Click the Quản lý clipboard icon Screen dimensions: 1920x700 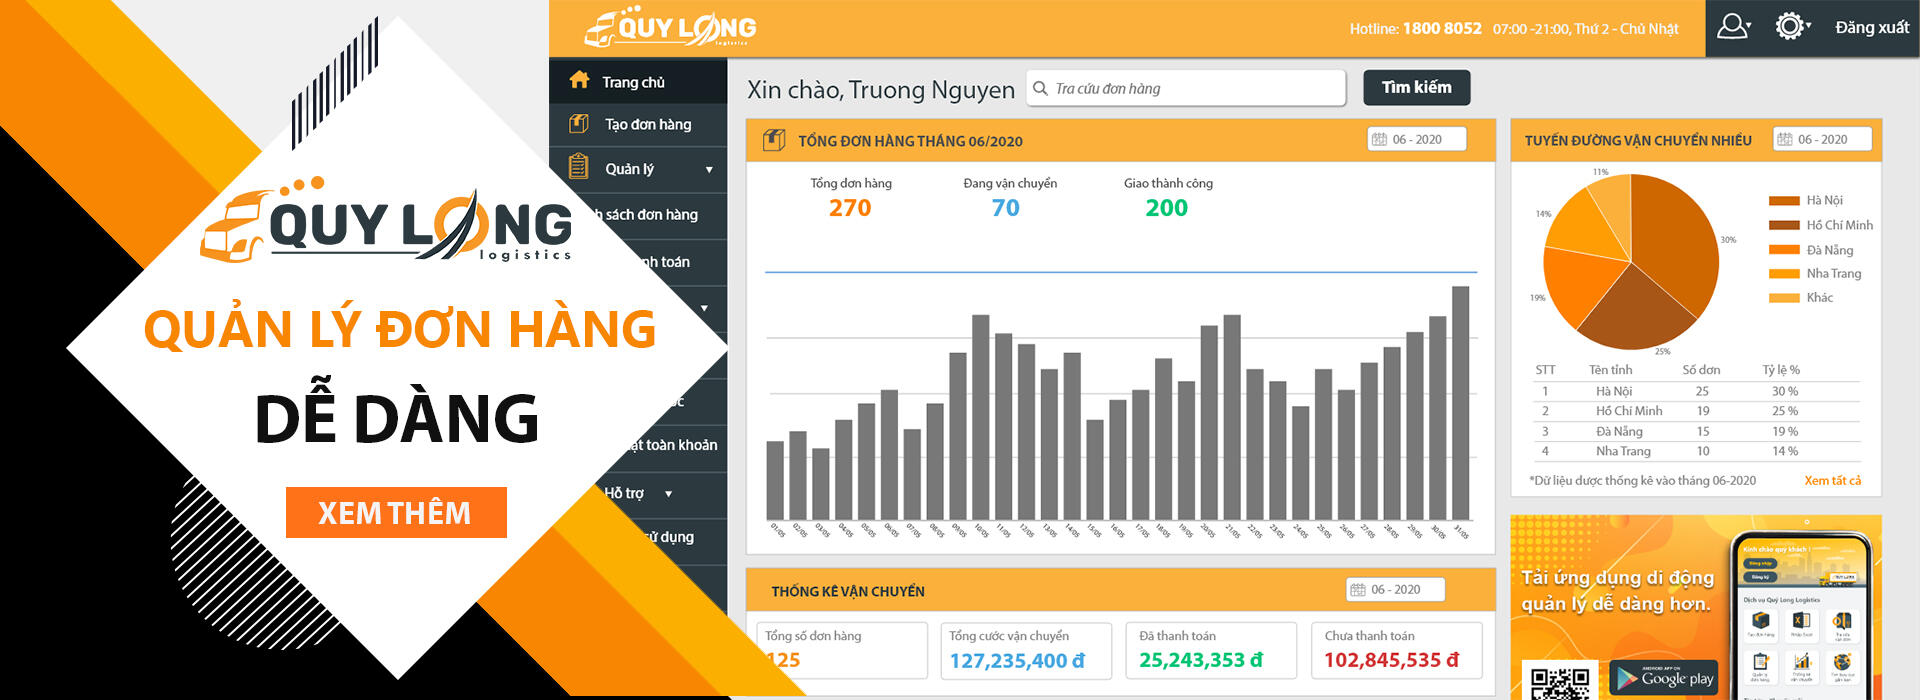(578, 166)
